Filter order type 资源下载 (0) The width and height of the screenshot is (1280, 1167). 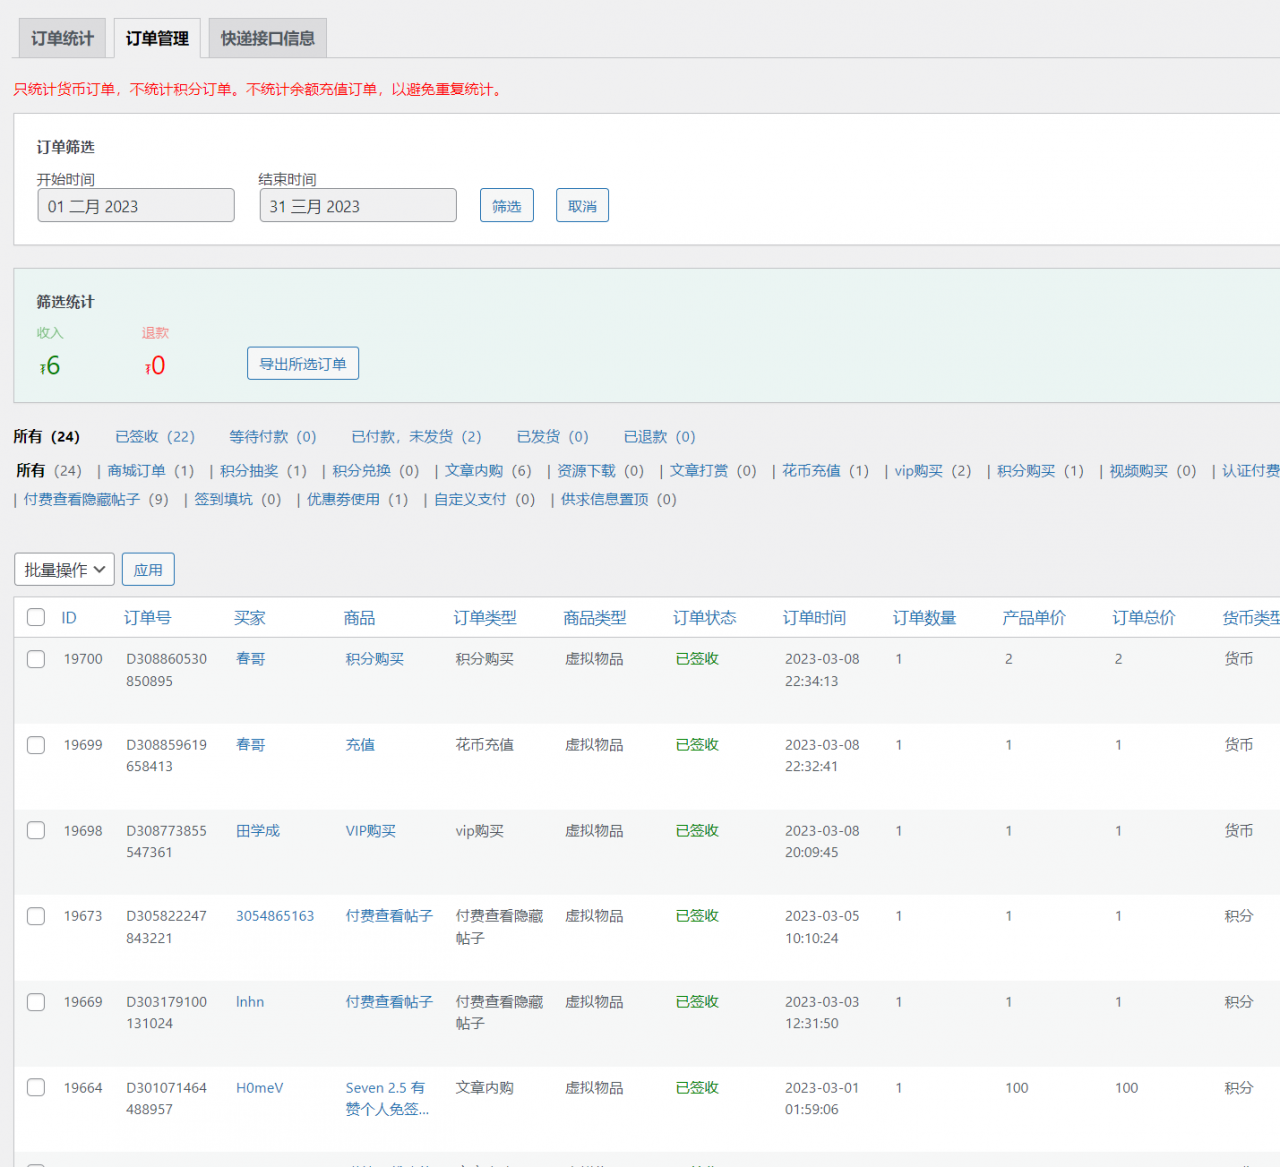601,471
